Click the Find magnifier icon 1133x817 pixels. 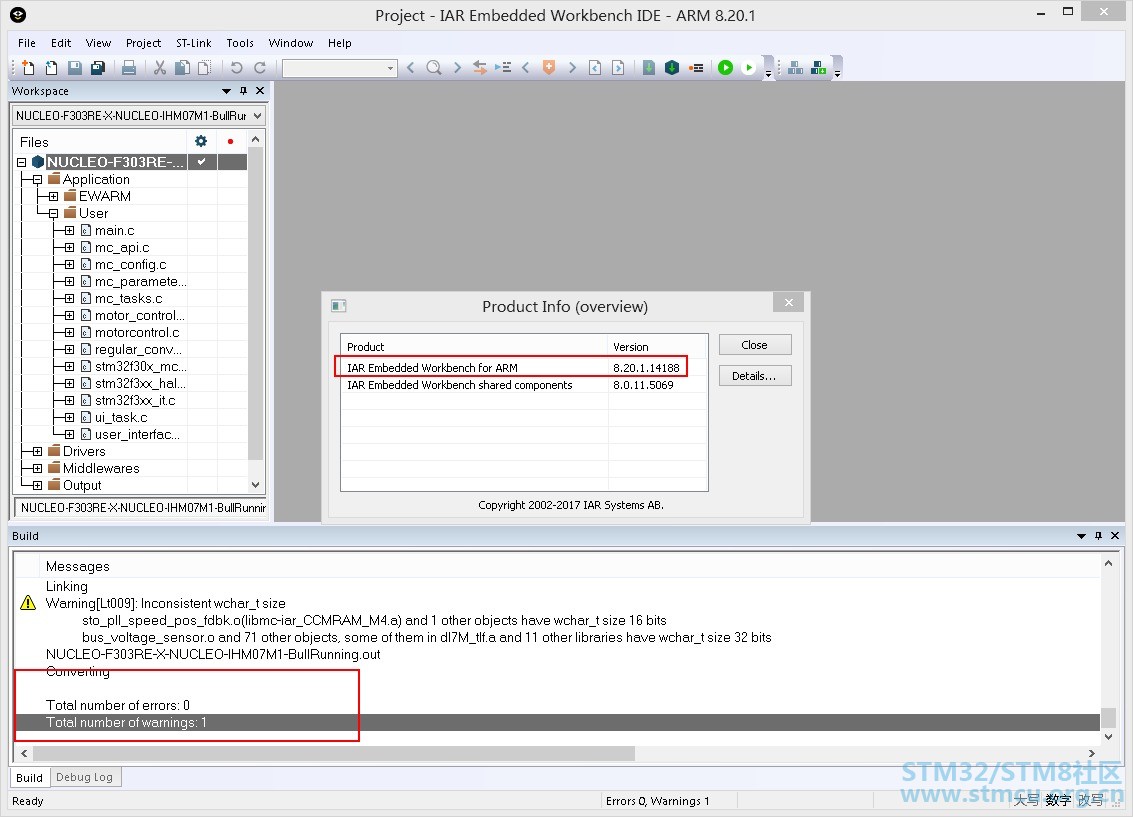(x=434, y=68)
